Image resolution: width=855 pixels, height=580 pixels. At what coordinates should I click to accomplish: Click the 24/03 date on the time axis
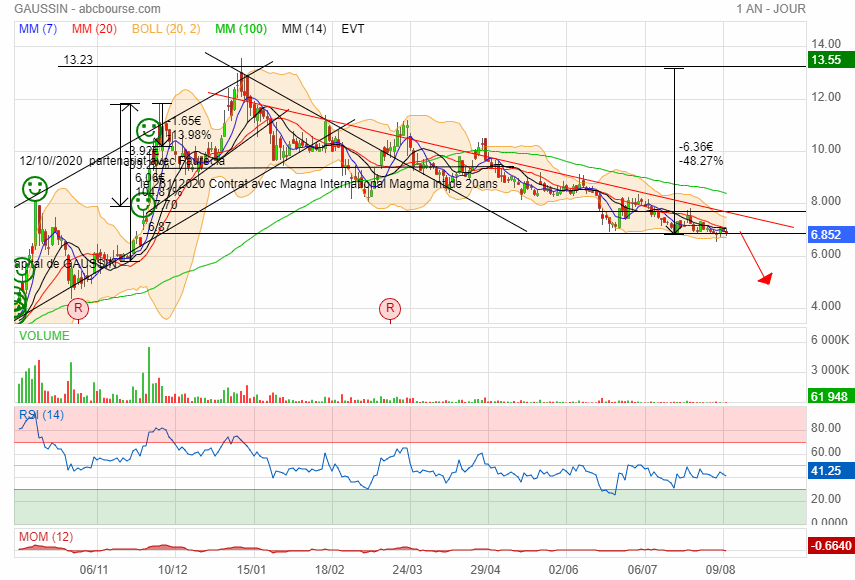[x=407, y=570]
